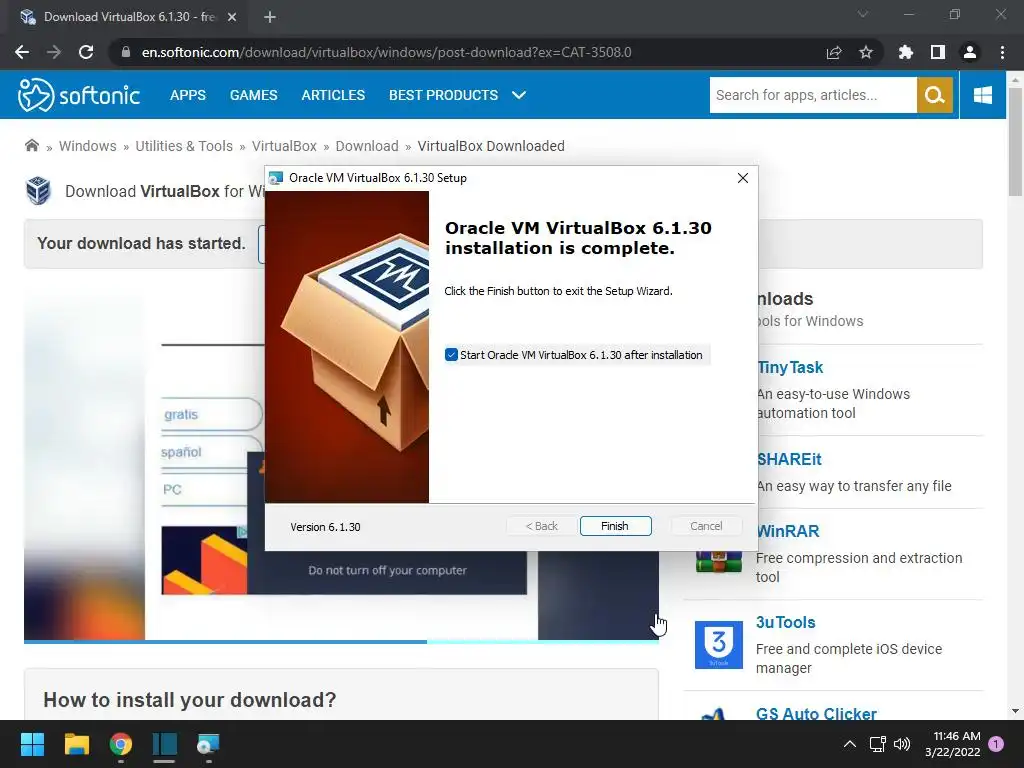Image resolution: width=1024 pixels, height=768 pixels.
Task: Go back with the browser back arrow
Action: tap(22, 52)
